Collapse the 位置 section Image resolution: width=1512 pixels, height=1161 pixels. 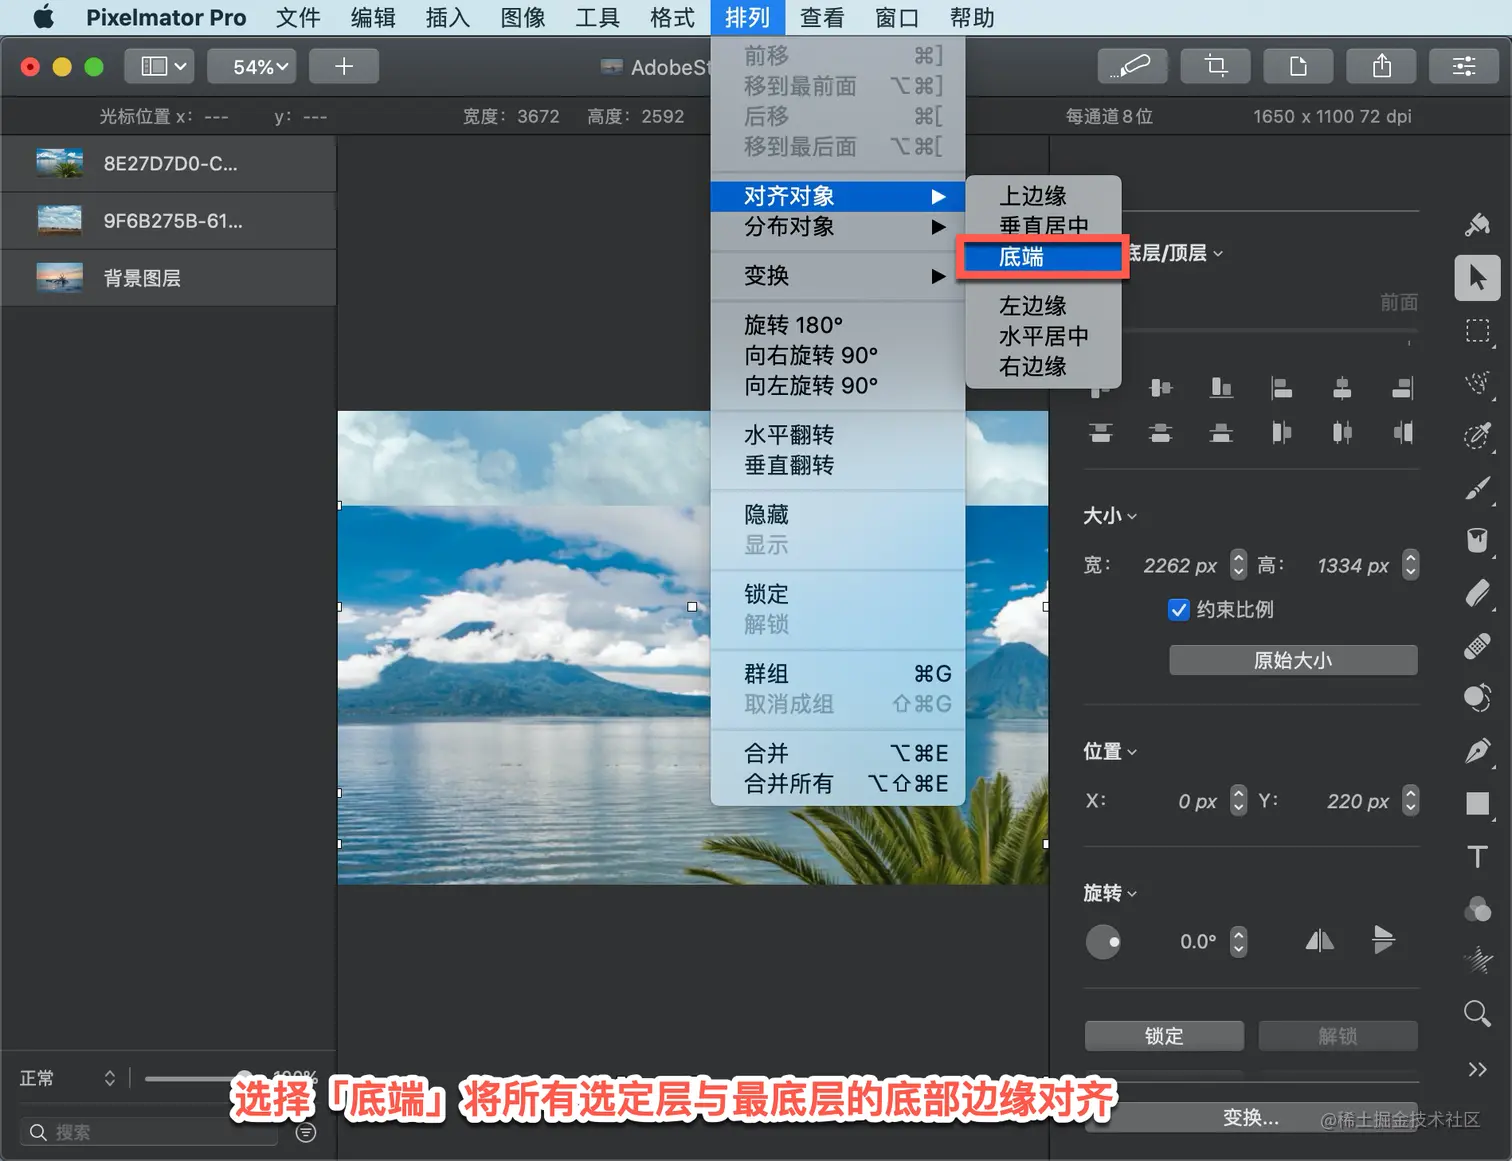coord(1110,751)
